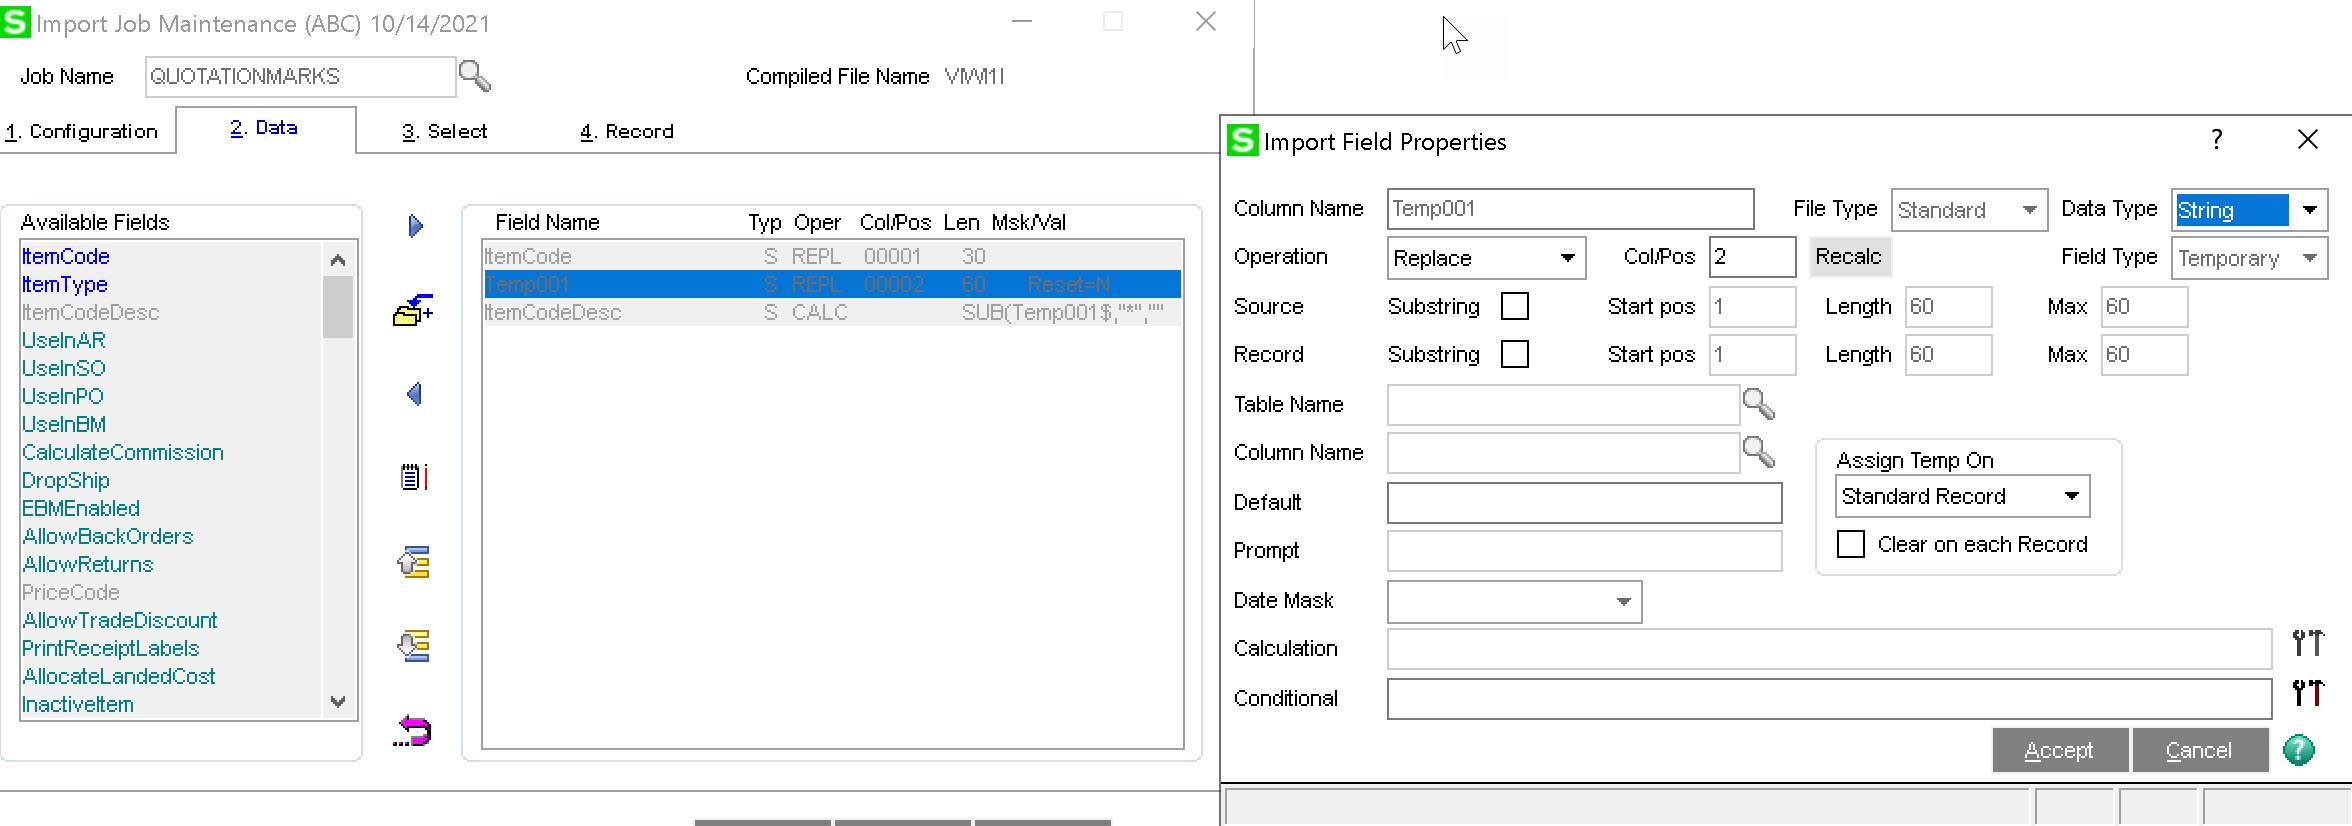Select the highlighted Temp001 row
This screenshot has width=2352, height=826.
pyautogui.click(x=832, y=284)
